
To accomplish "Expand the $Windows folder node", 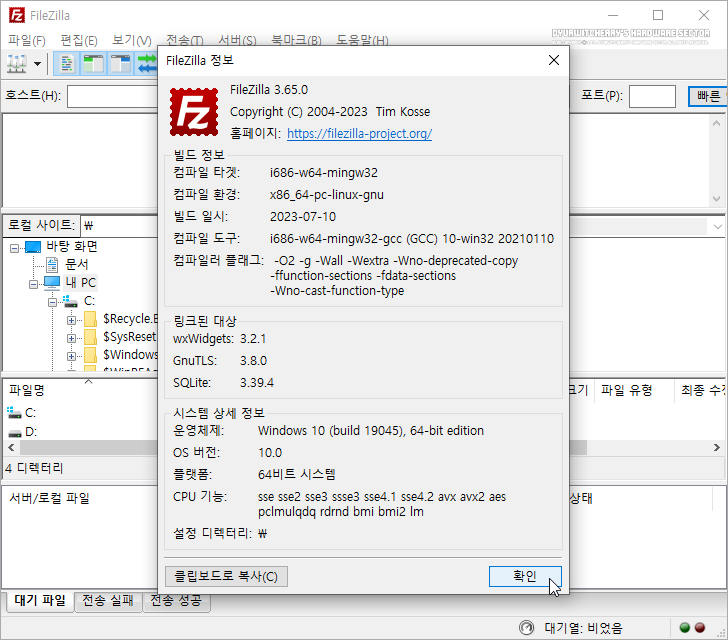I will [x=71, y=357].
